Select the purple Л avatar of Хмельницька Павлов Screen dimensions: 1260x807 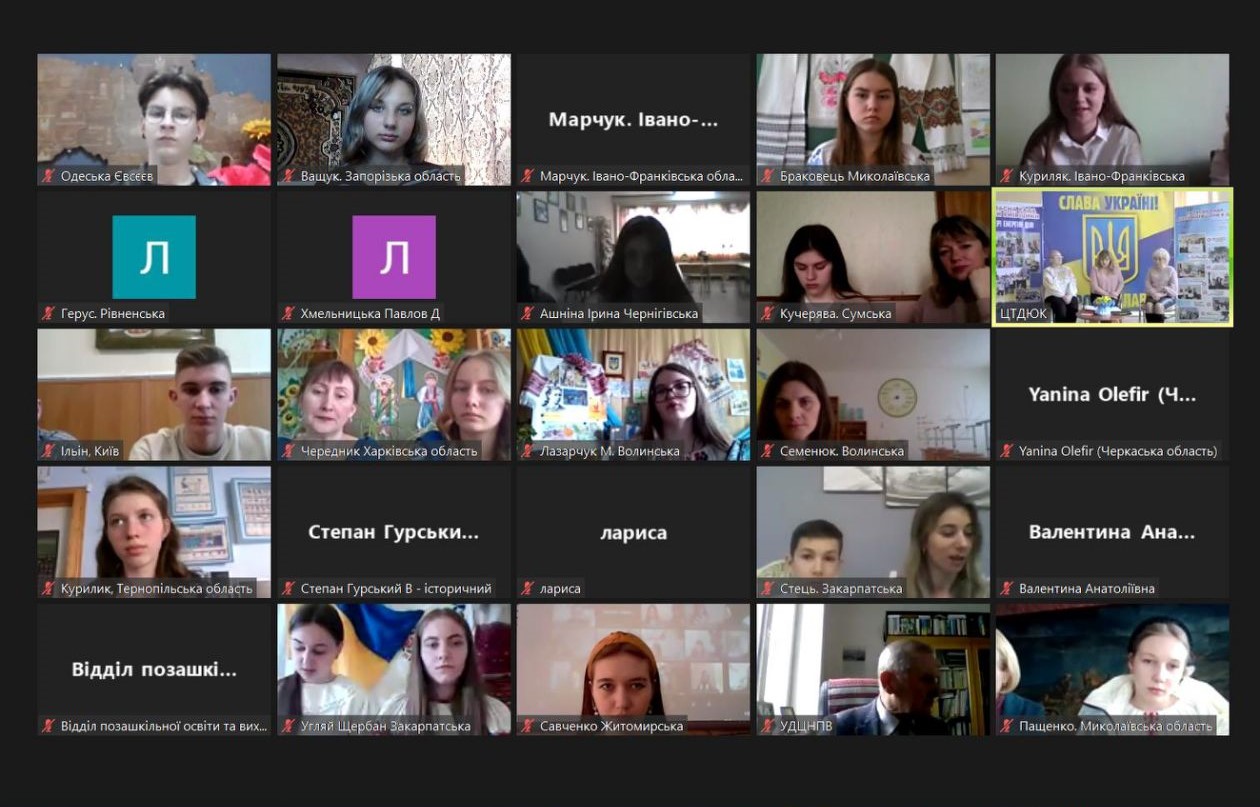[394, 257]
